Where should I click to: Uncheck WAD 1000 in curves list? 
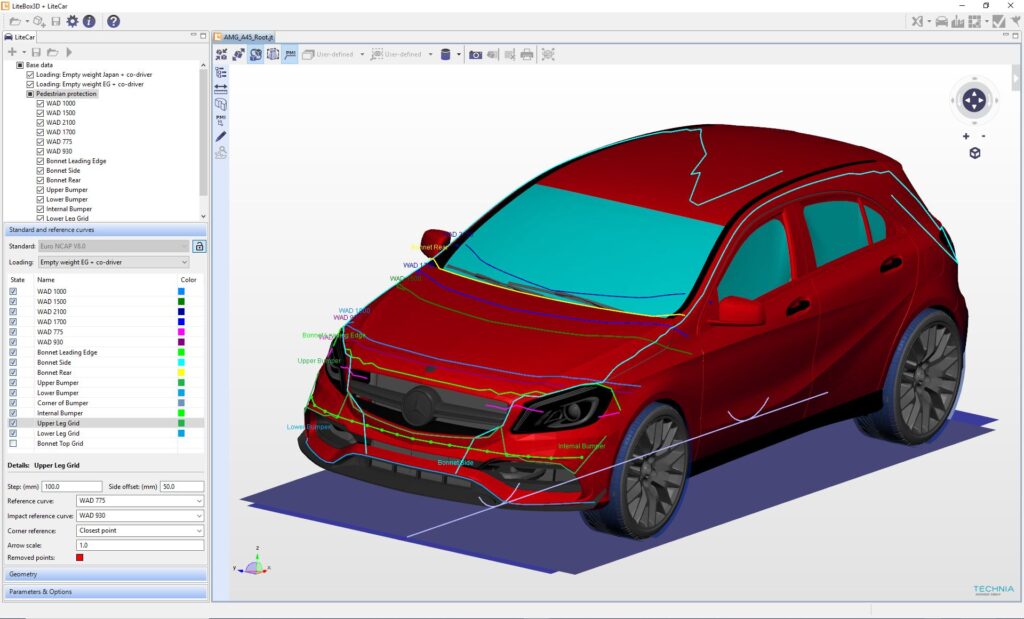click(13, 291)
